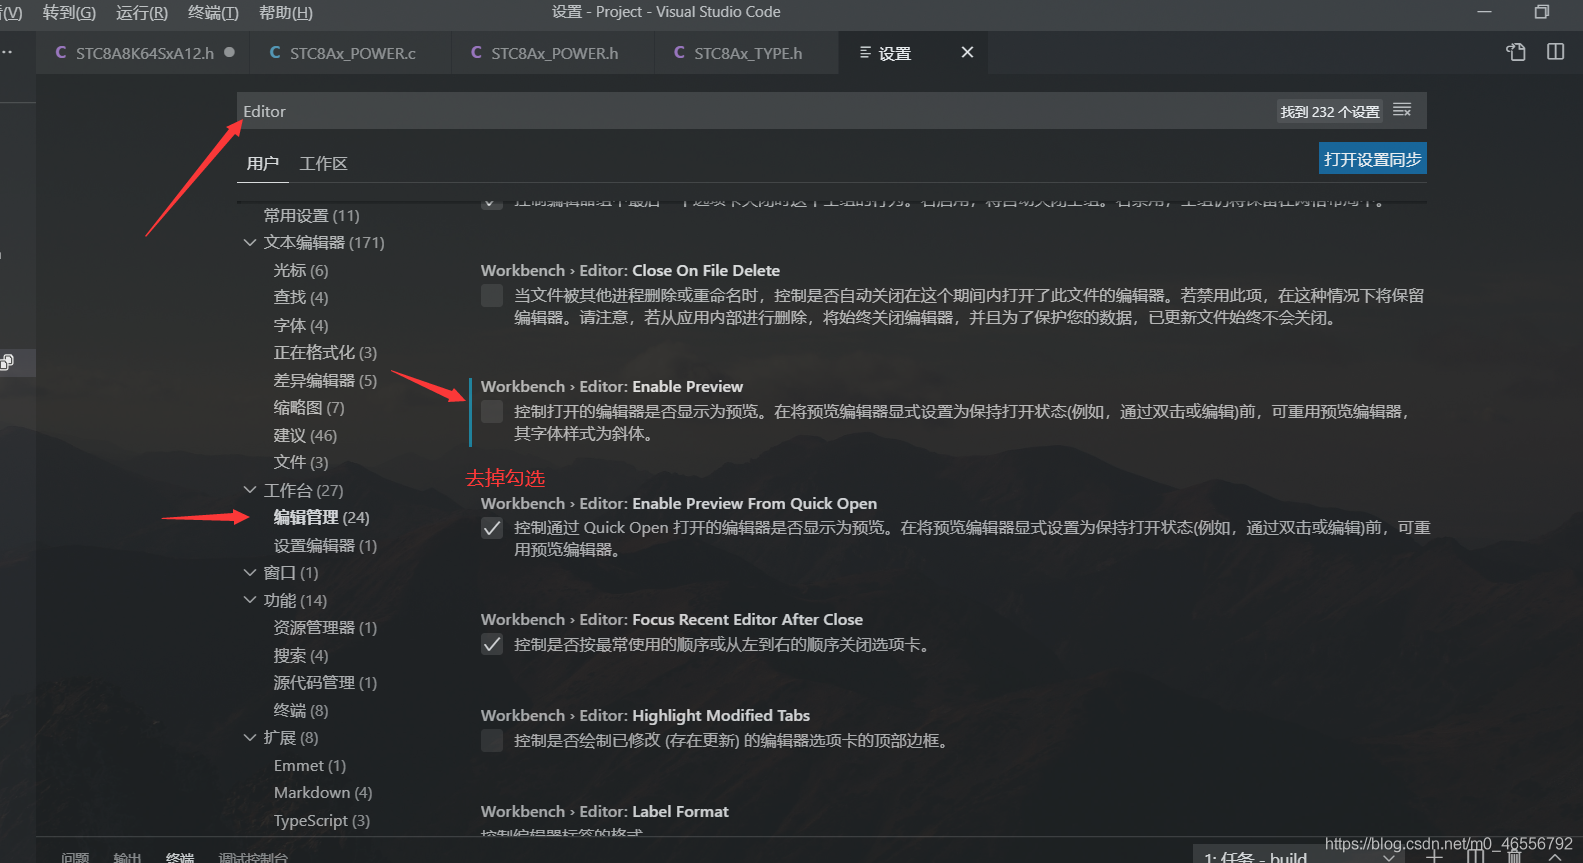Viewport: 1583px width, 863px height.
Task: Uncheck Enable Preview From Quick Open
Action: point(492,528)
